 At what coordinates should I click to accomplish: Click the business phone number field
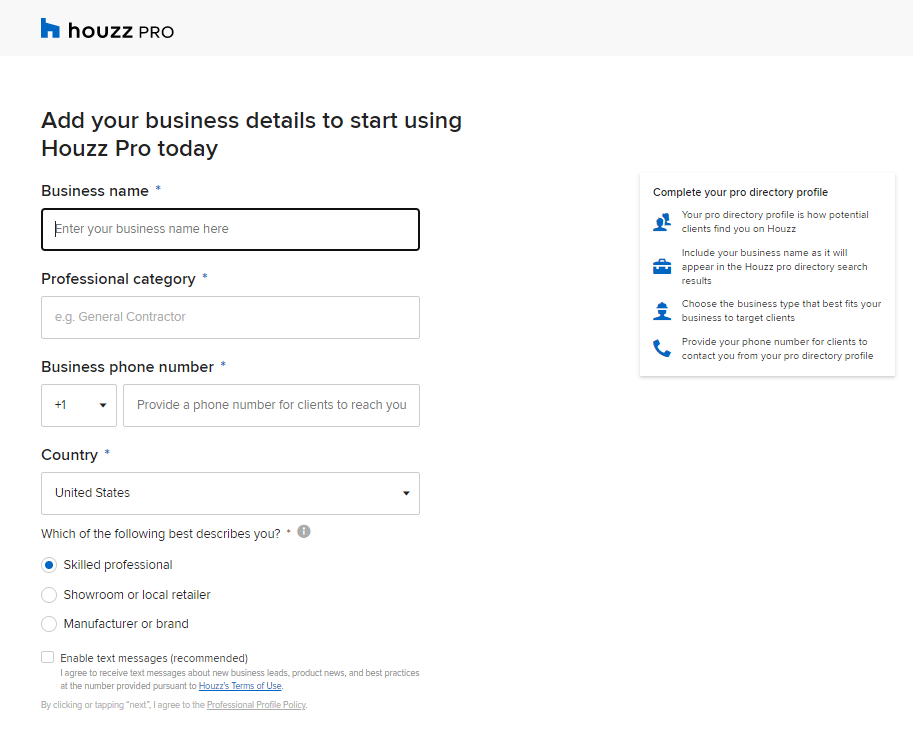tap(271, 405)
